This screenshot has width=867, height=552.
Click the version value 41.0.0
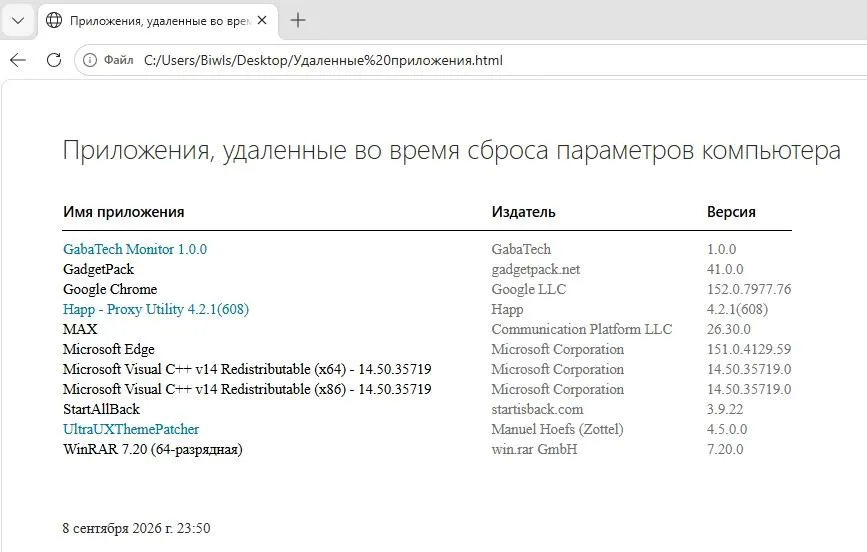coord(725,269)
